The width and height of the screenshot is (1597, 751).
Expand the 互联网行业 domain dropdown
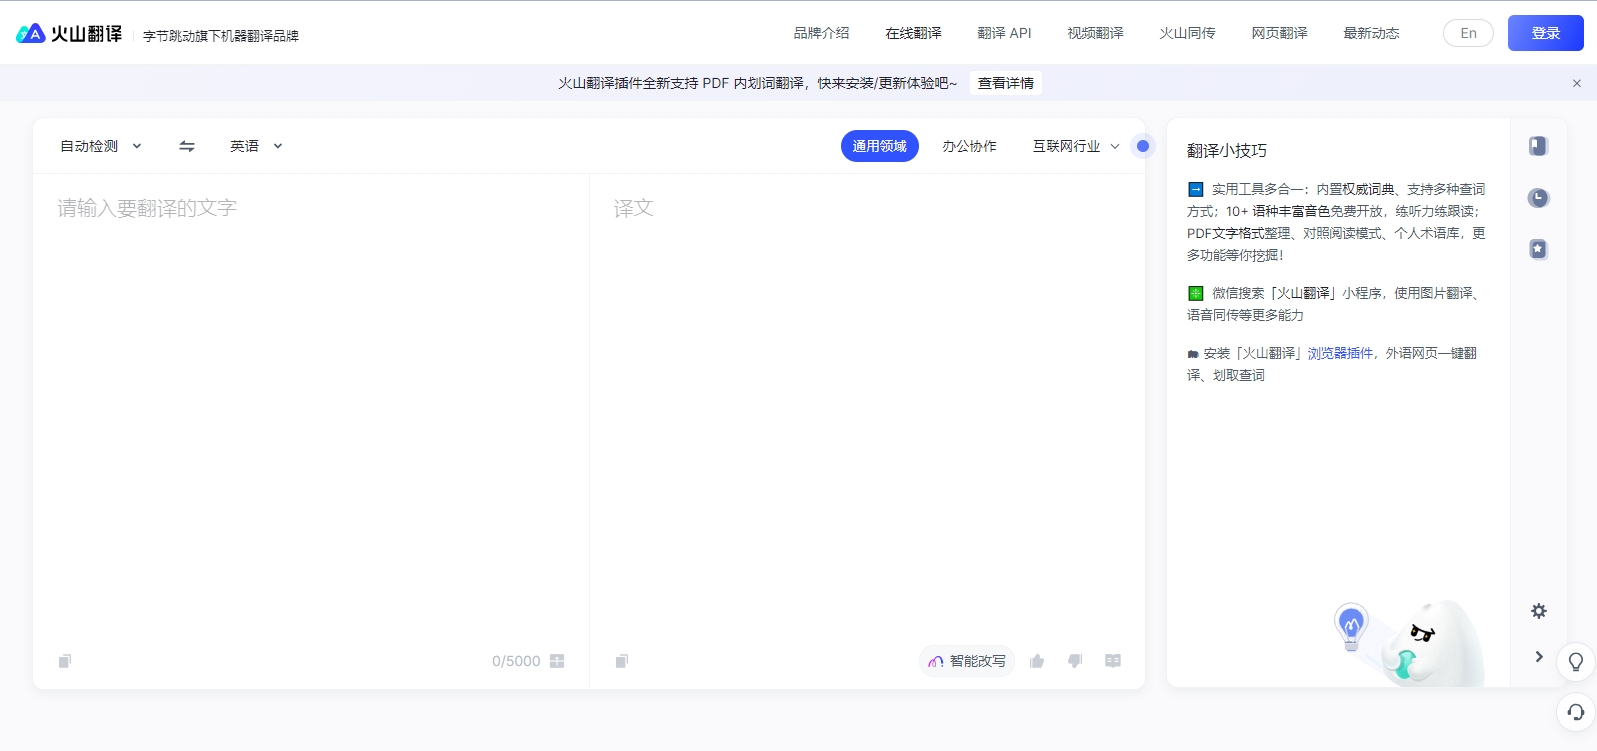[1076, 146]
